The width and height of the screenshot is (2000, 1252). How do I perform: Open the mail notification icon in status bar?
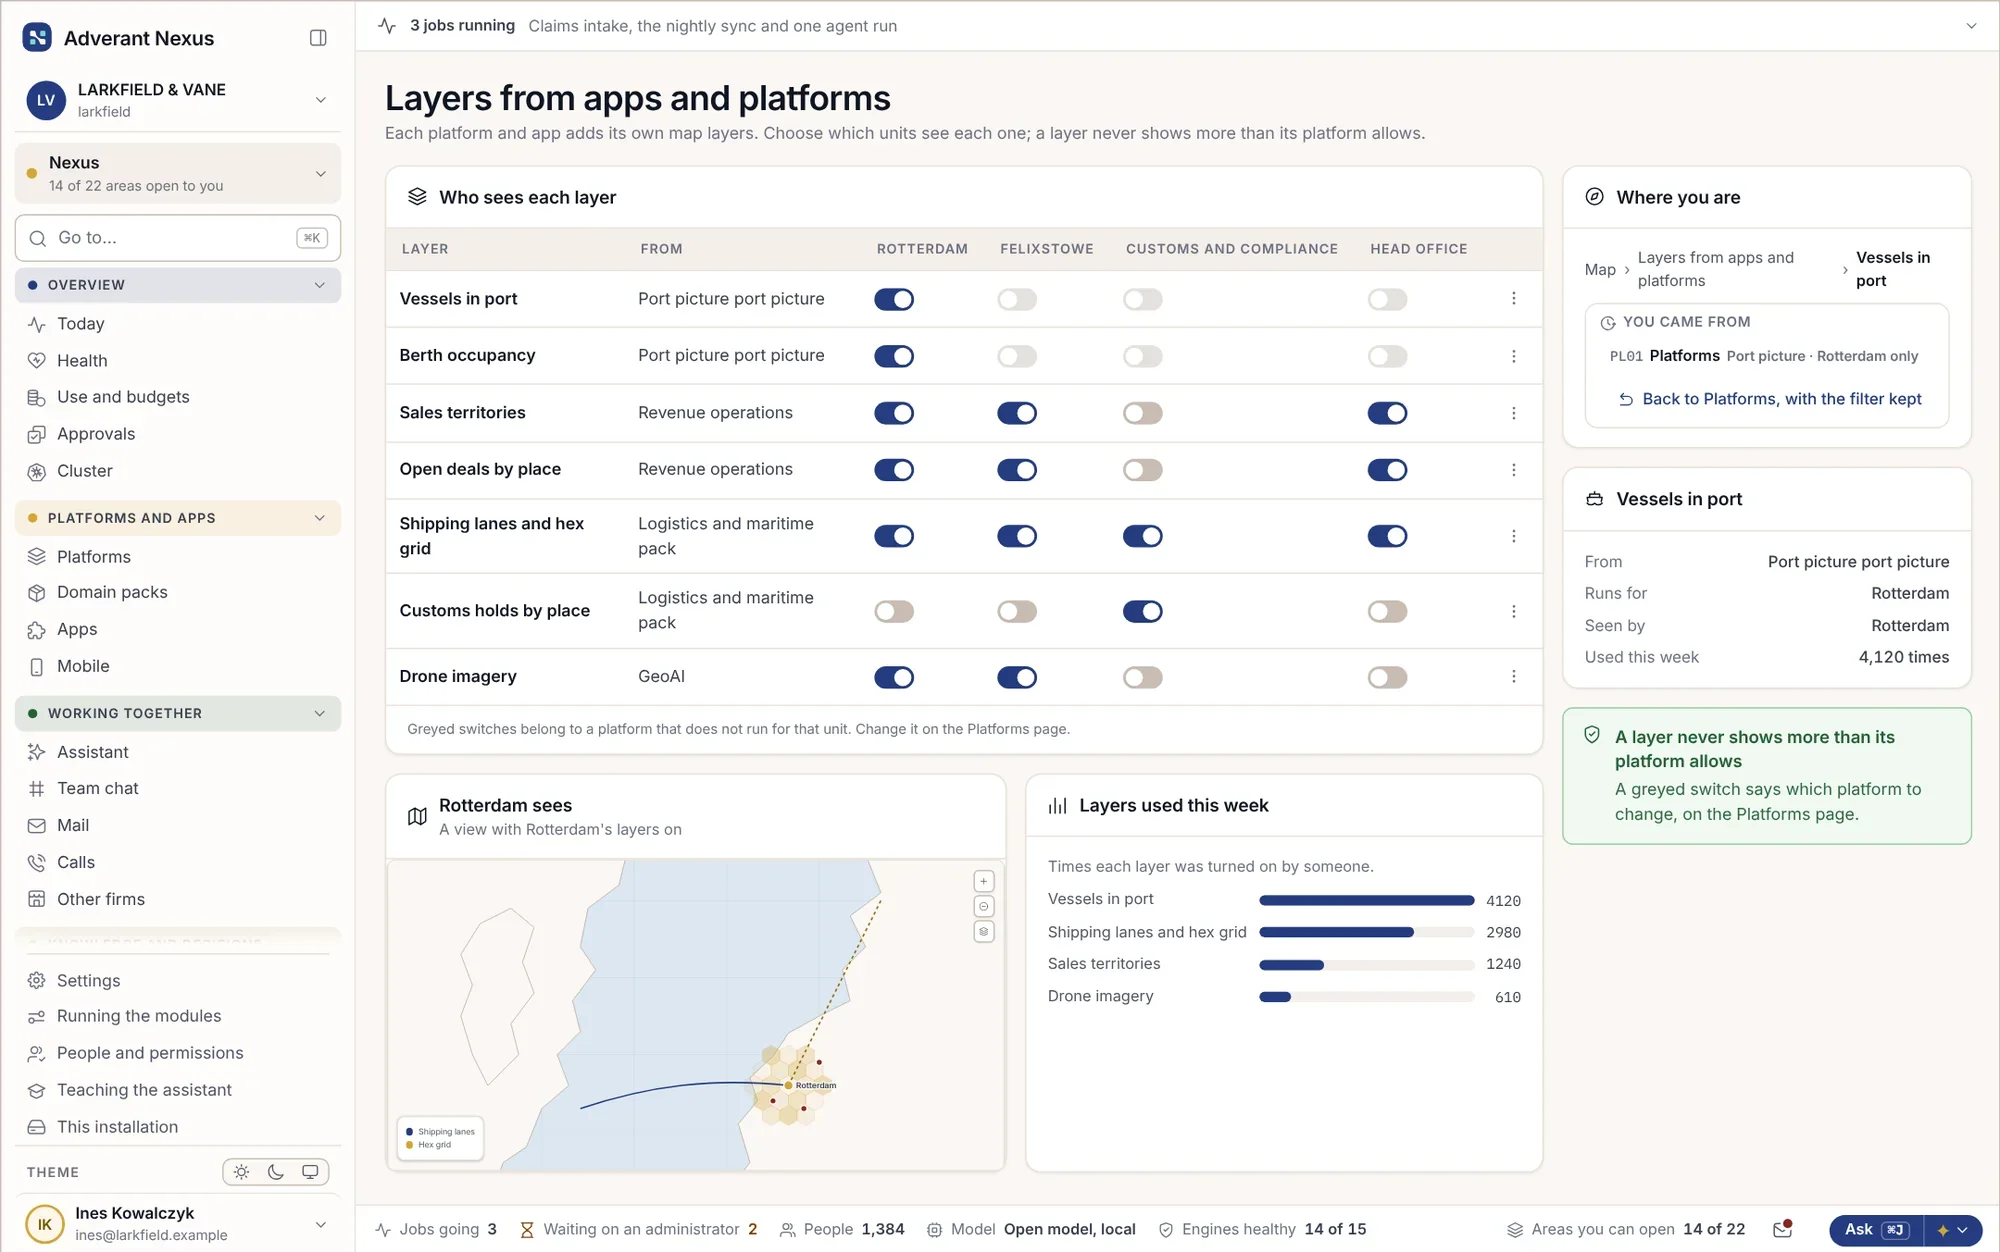point(1782,1229)
